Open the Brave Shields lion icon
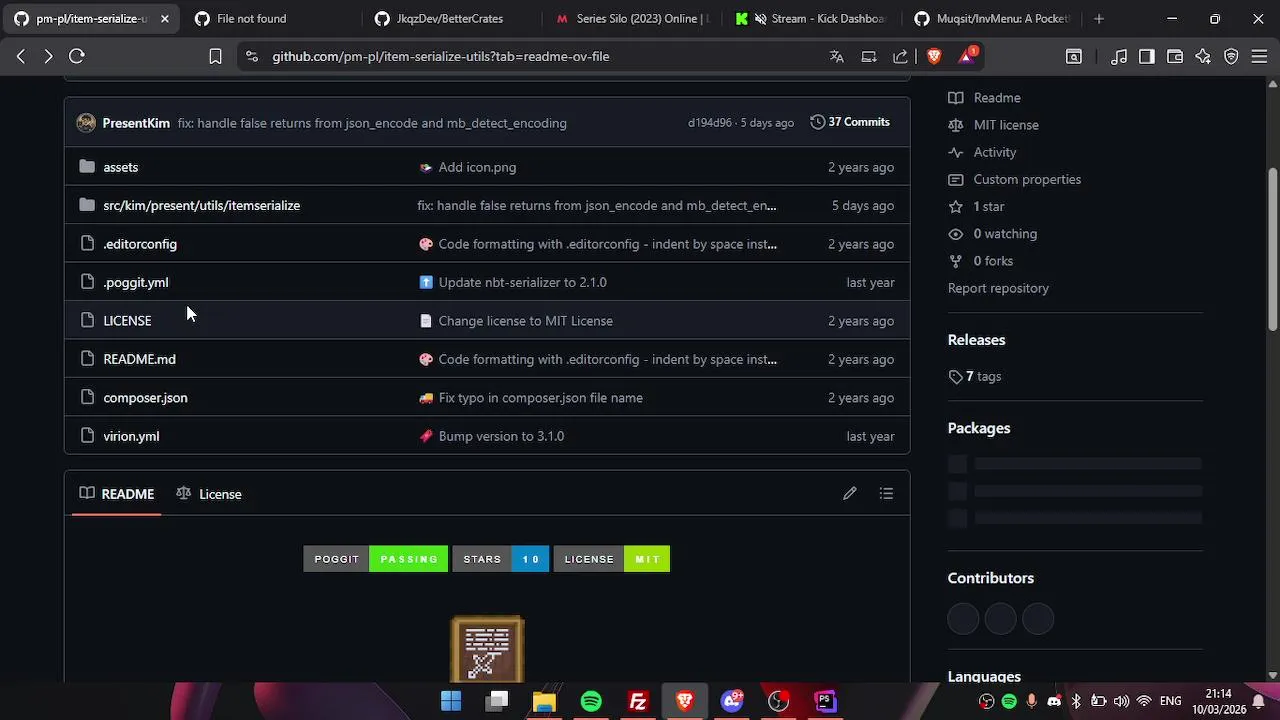Image resolution: width=1280 pixels, height=720 pixels. click(x=934, y=56)
